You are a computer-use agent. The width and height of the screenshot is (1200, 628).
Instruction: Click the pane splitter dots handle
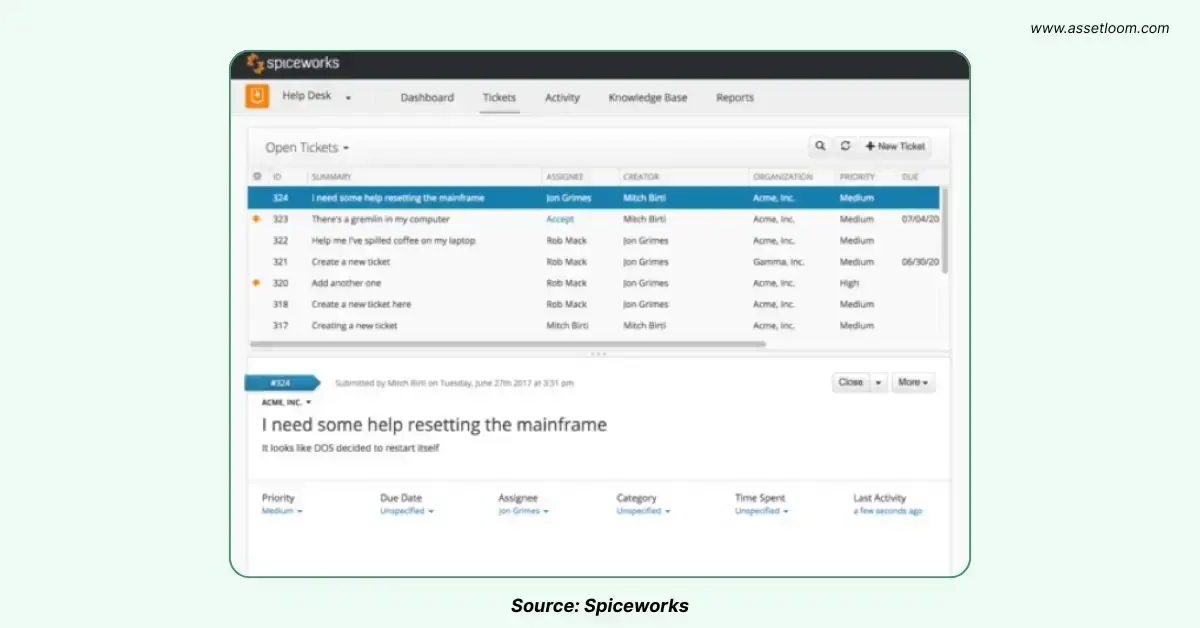598,354
